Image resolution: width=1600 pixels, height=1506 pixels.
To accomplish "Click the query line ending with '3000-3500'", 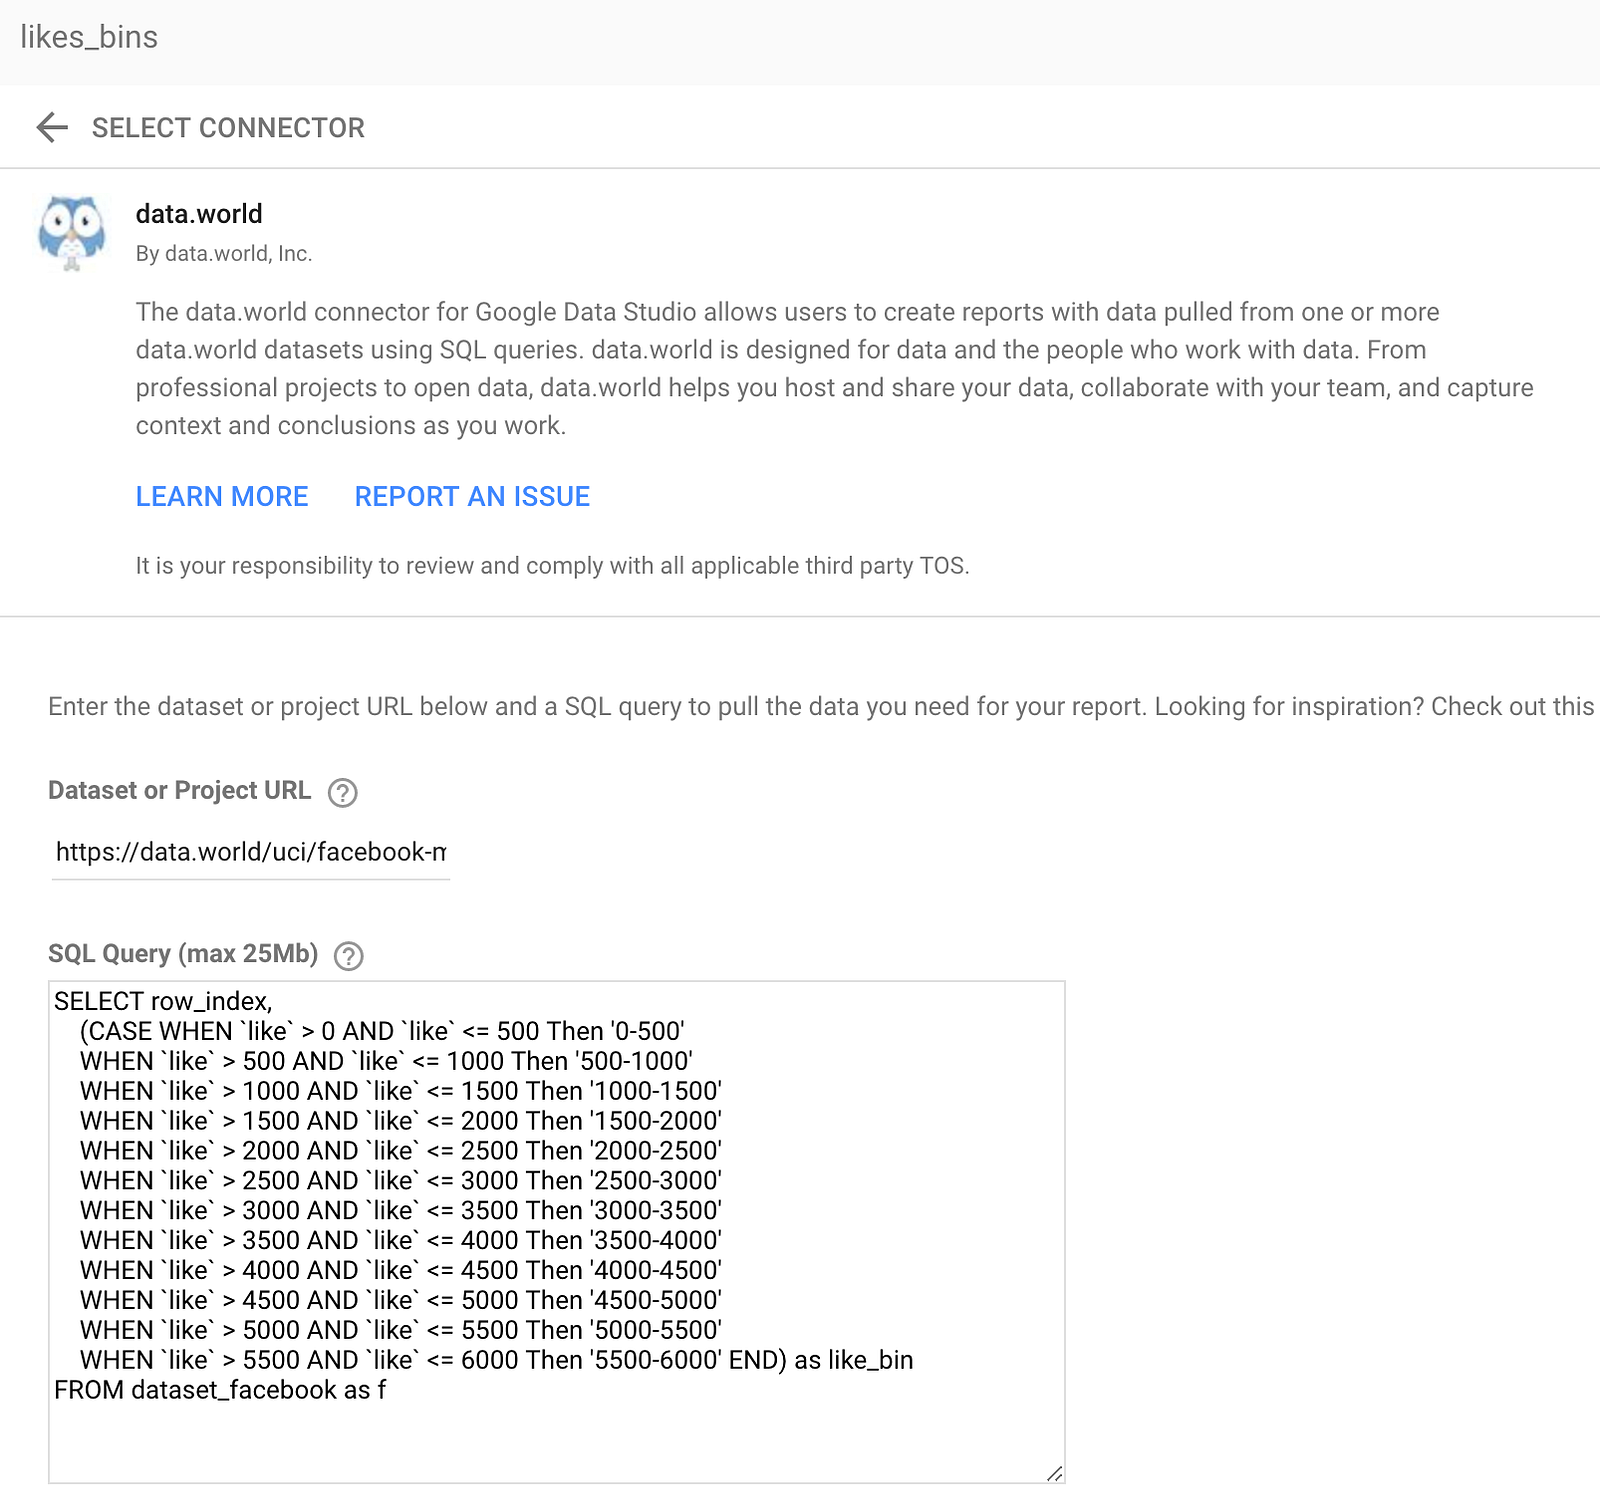I will coord(401,1210).
